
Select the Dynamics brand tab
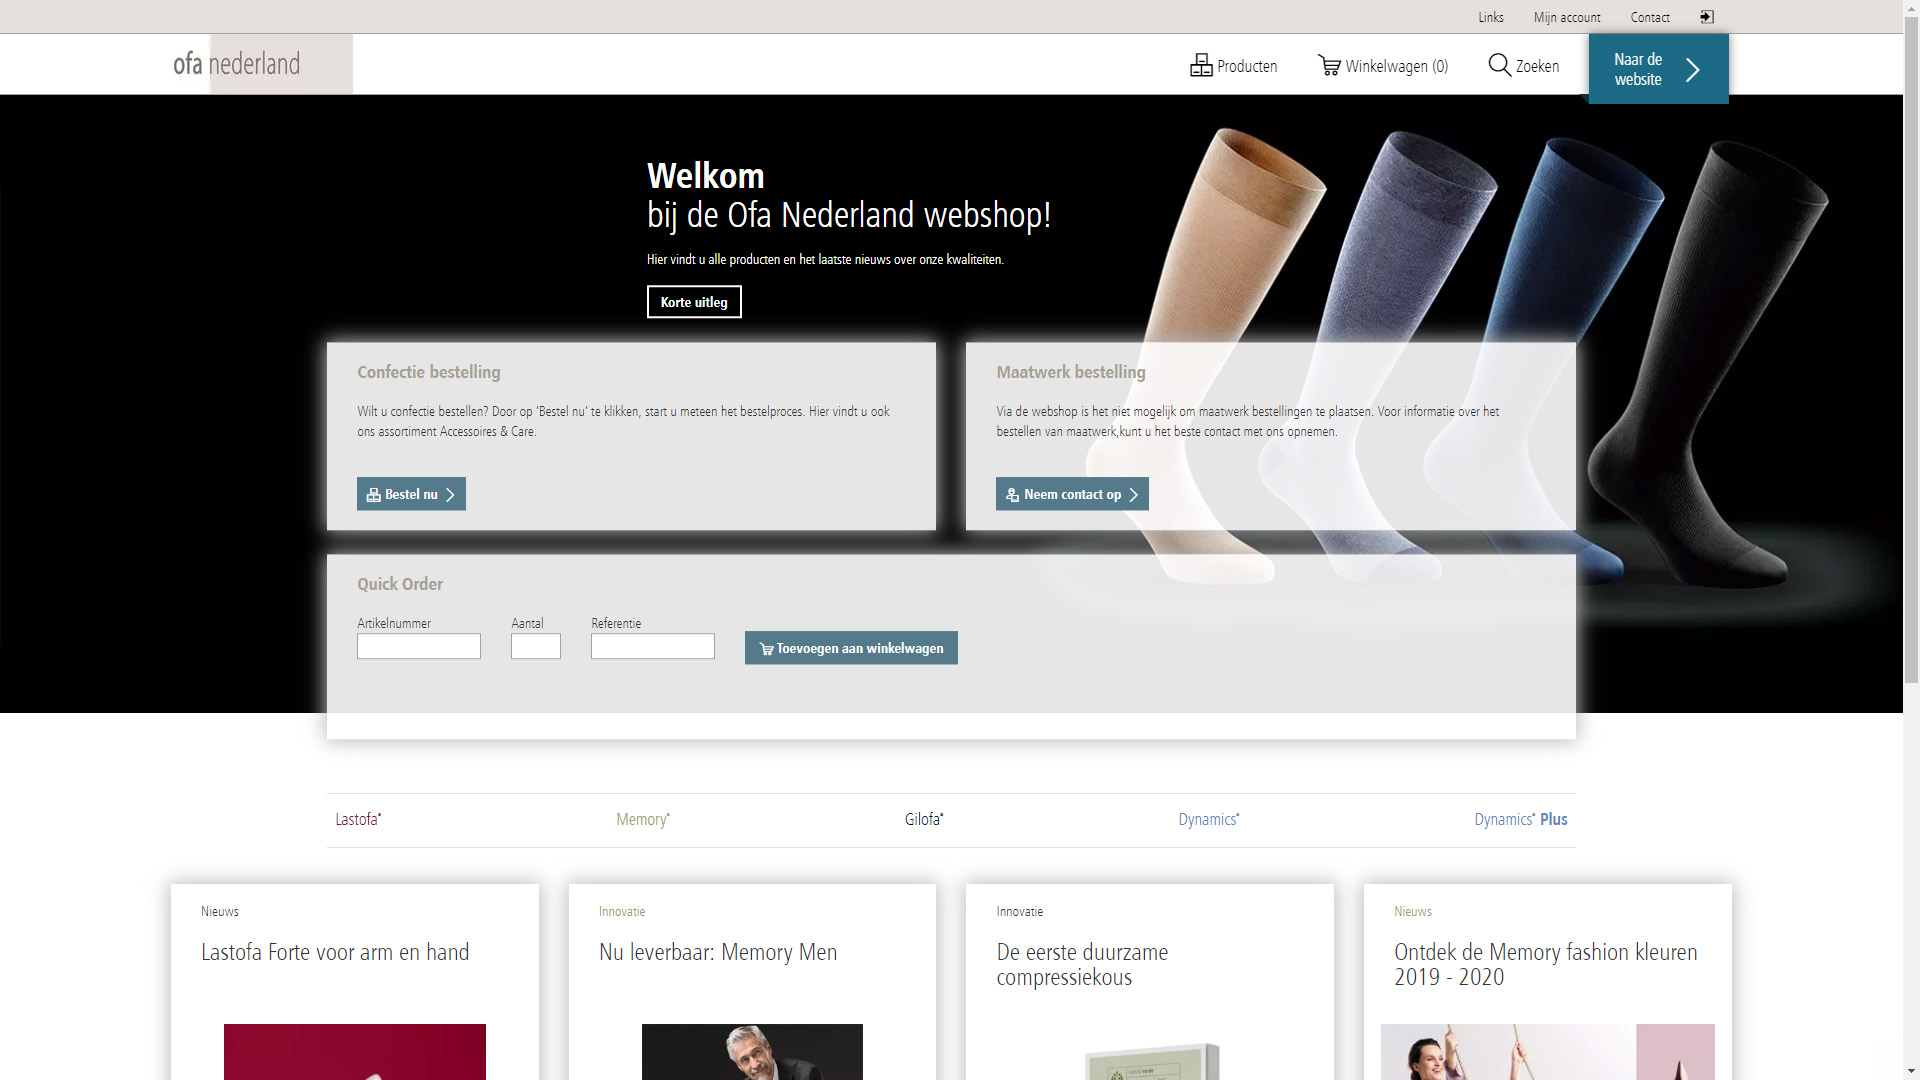click(1208, 819)
